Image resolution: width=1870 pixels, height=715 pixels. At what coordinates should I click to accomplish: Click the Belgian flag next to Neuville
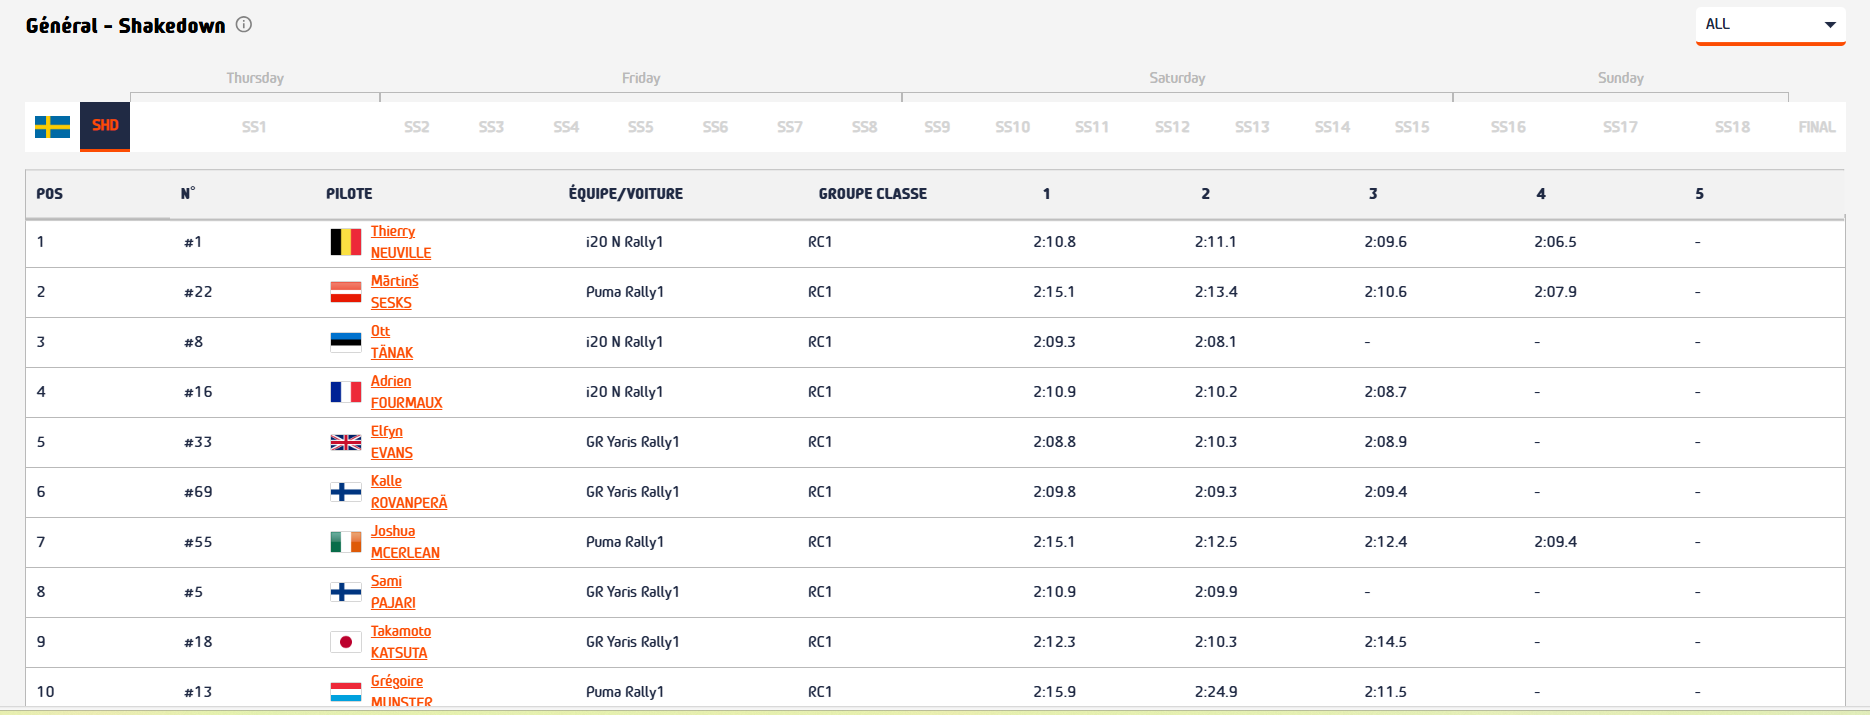(346, 242)
